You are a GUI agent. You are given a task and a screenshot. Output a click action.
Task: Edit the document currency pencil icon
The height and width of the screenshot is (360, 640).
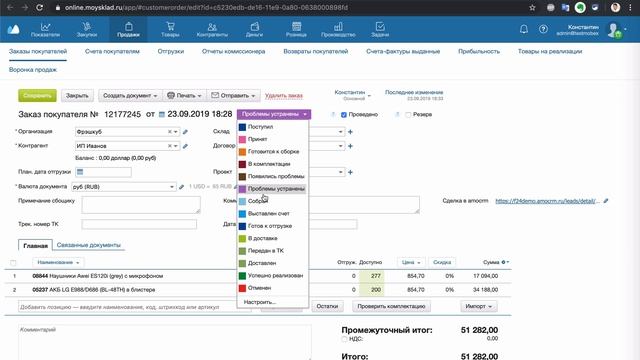[181, 187]
